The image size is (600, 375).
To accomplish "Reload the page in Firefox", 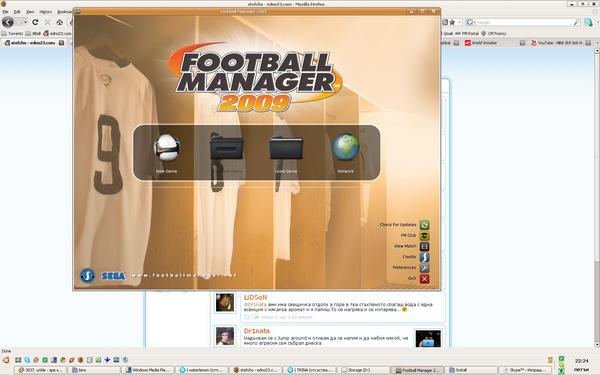I will 35,22.
